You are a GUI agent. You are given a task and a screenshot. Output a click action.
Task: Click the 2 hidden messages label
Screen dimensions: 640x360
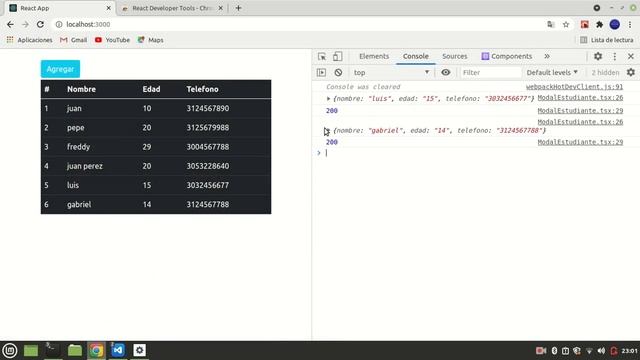pos(605,73)
